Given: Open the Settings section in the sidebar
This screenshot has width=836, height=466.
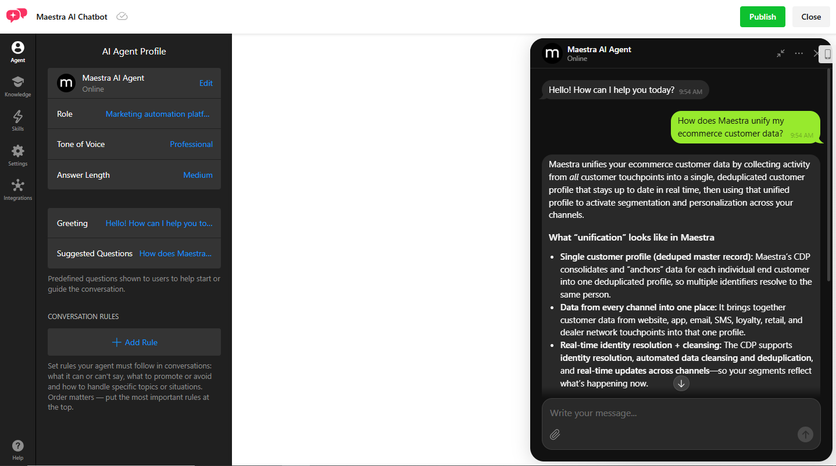Looking at the screenshot, I should pos(18,155).
